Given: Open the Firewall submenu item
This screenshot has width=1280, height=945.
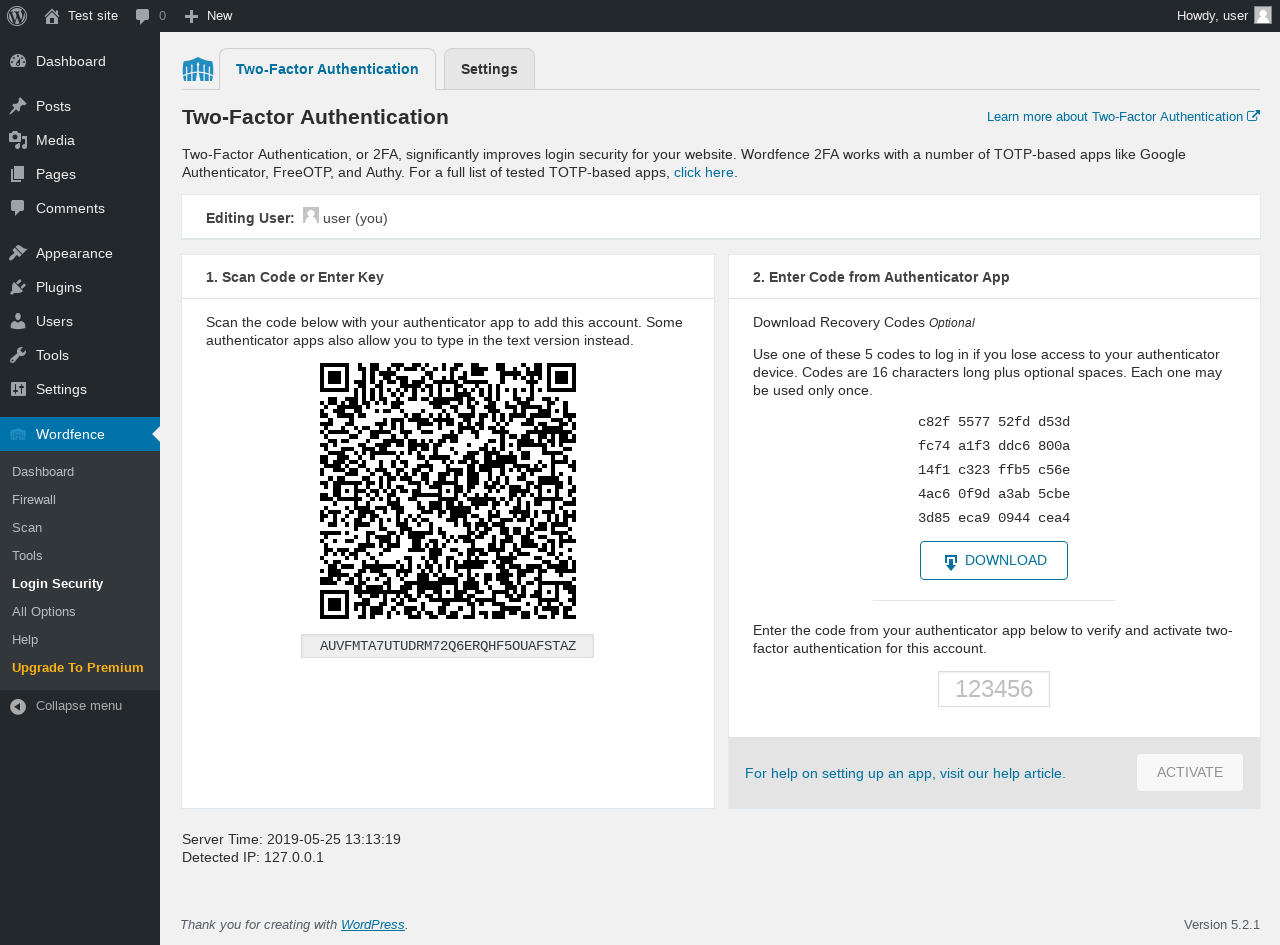Looking at the screenshot, I should coord(34,499).
